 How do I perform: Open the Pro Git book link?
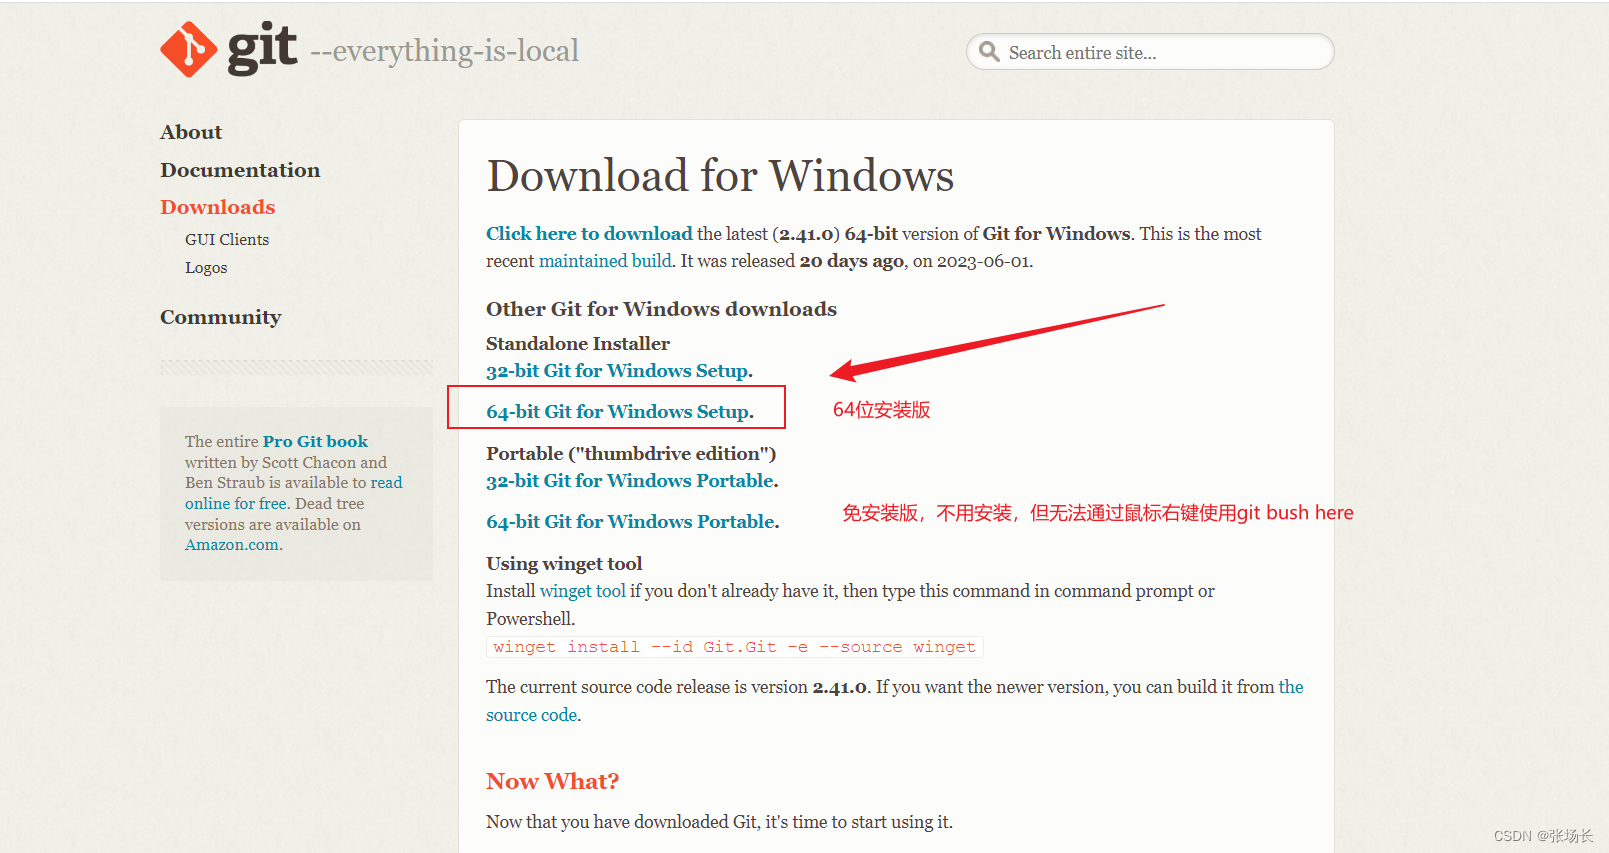click(315, 441)
